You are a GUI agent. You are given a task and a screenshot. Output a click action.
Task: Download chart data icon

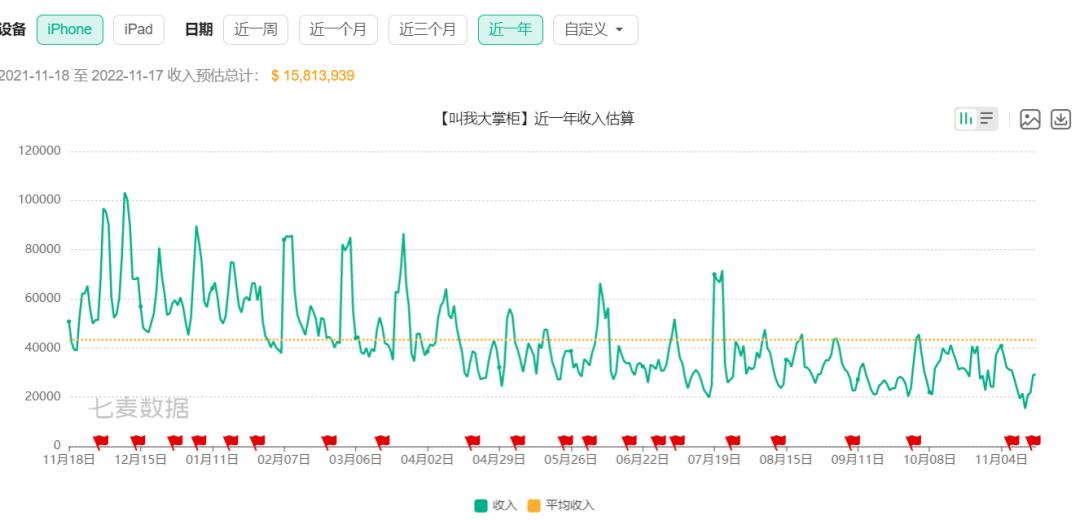[x=1061, y=119]
